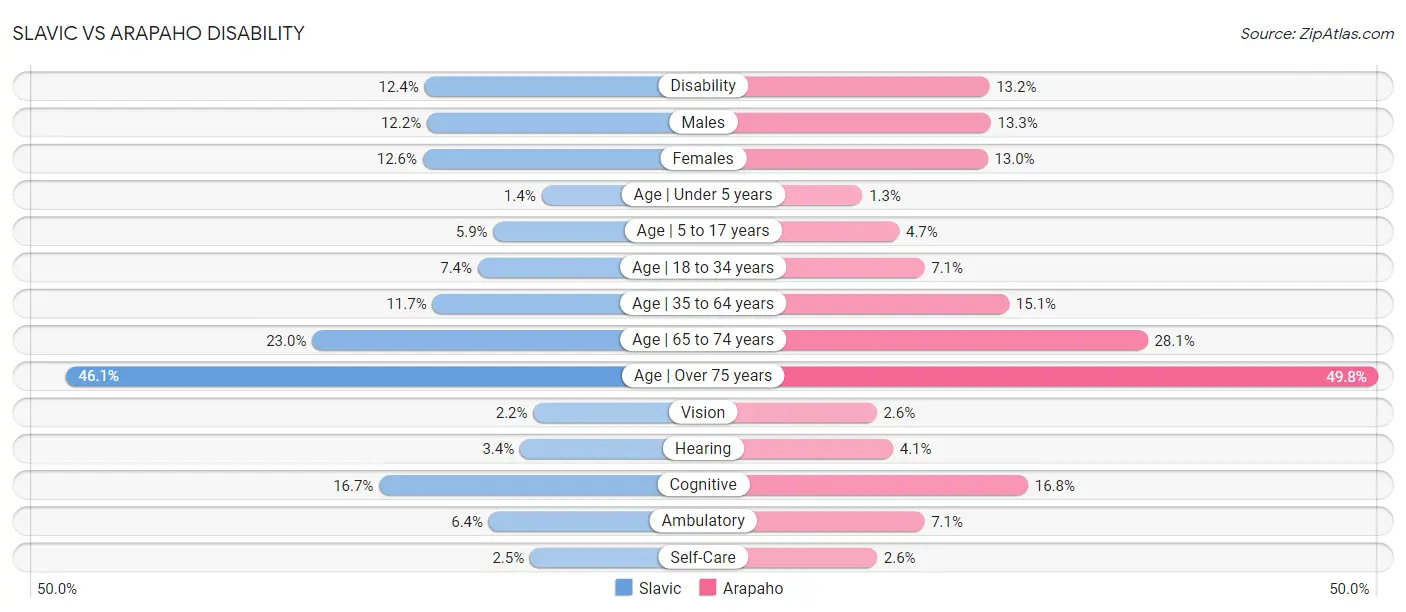
Task: Select the Self-Care category label
Action: coord(703,557)
